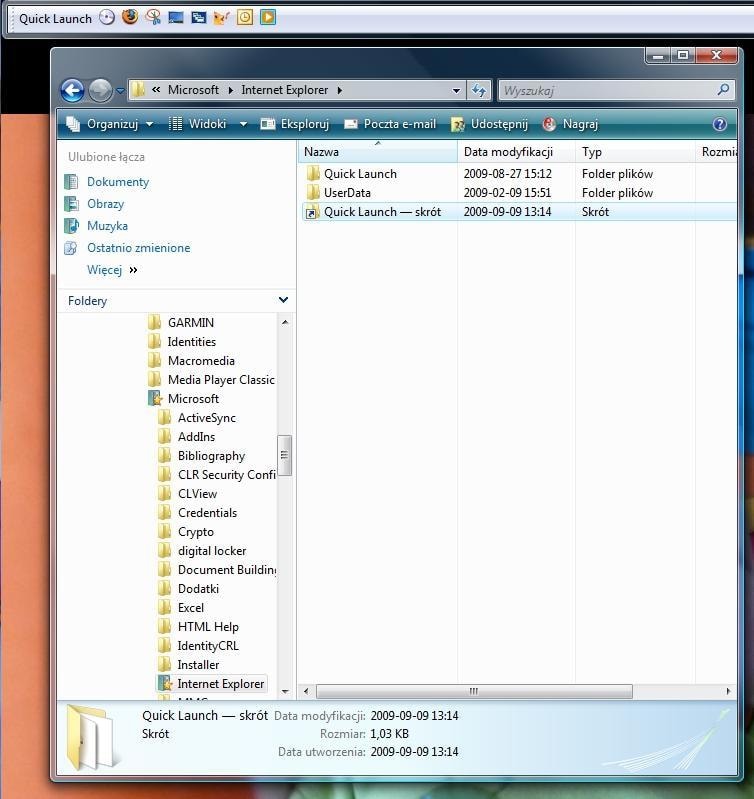Select Dodatki in the folder tree
The image size is (754, 799).
tap(198, 589)
